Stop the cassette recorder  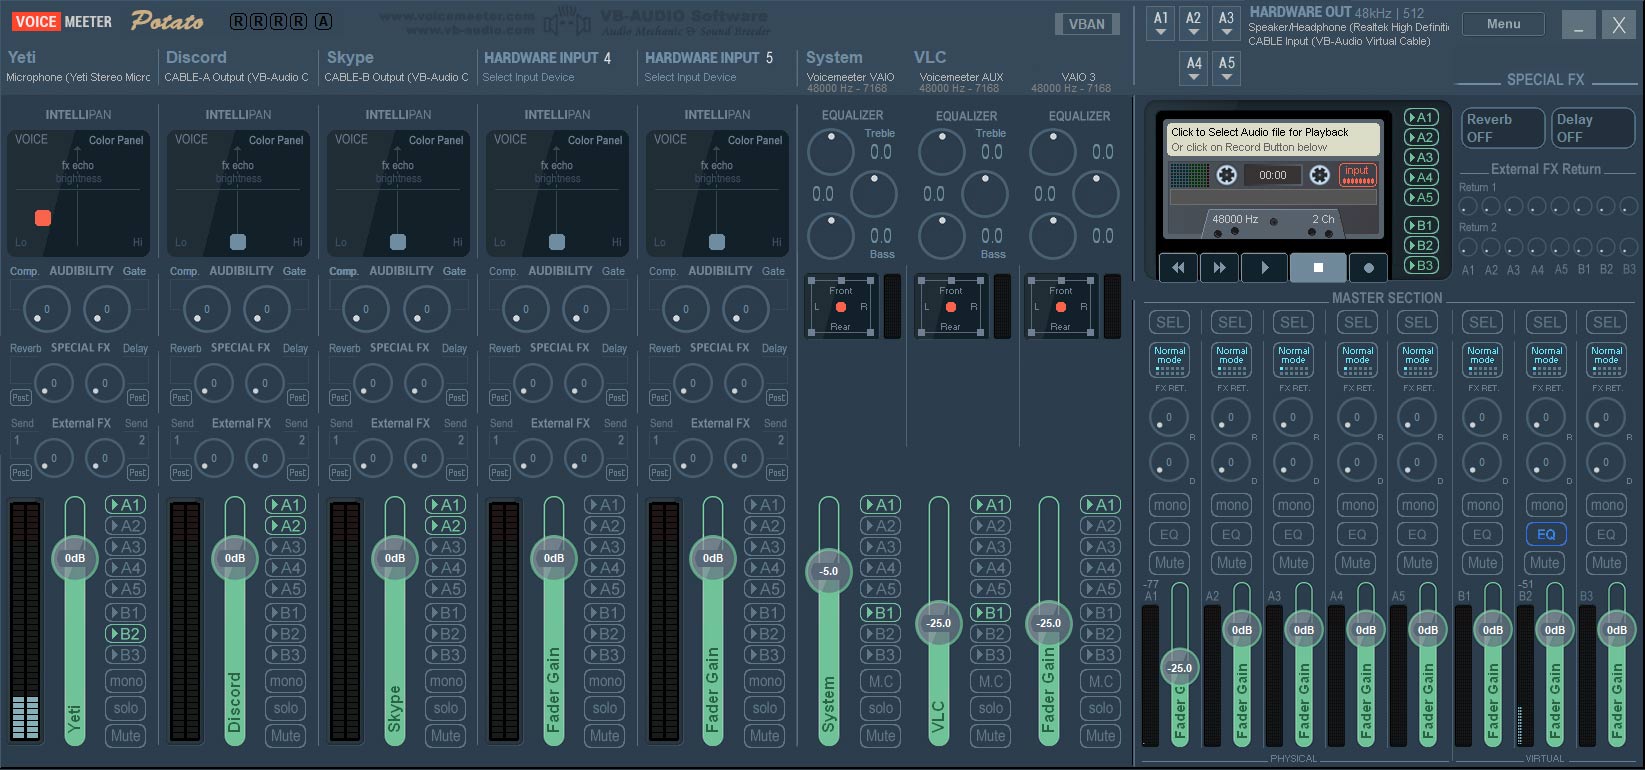coord(1318,267)
